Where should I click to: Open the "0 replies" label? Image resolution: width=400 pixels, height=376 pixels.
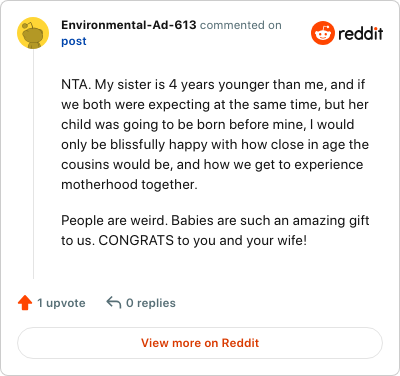click(x=151, y=303)
